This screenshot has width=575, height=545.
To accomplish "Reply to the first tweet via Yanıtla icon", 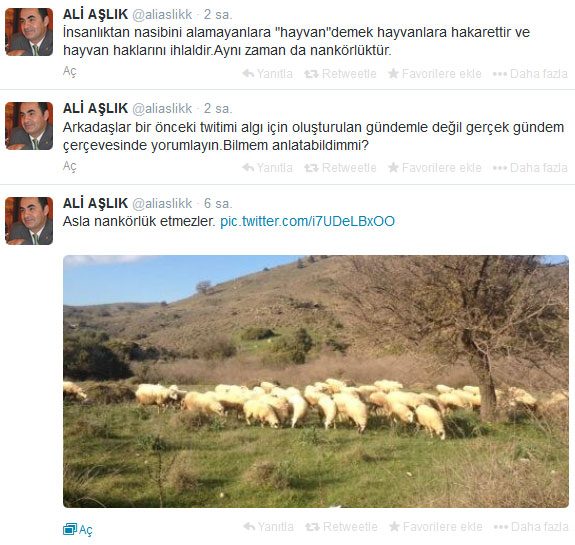I will (x=268, y=74).
